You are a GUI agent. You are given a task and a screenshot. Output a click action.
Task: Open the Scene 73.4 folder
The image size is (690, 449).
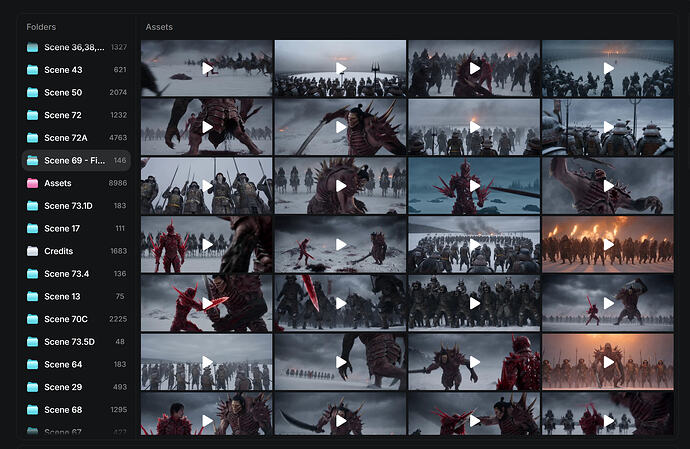click(76, 274)
